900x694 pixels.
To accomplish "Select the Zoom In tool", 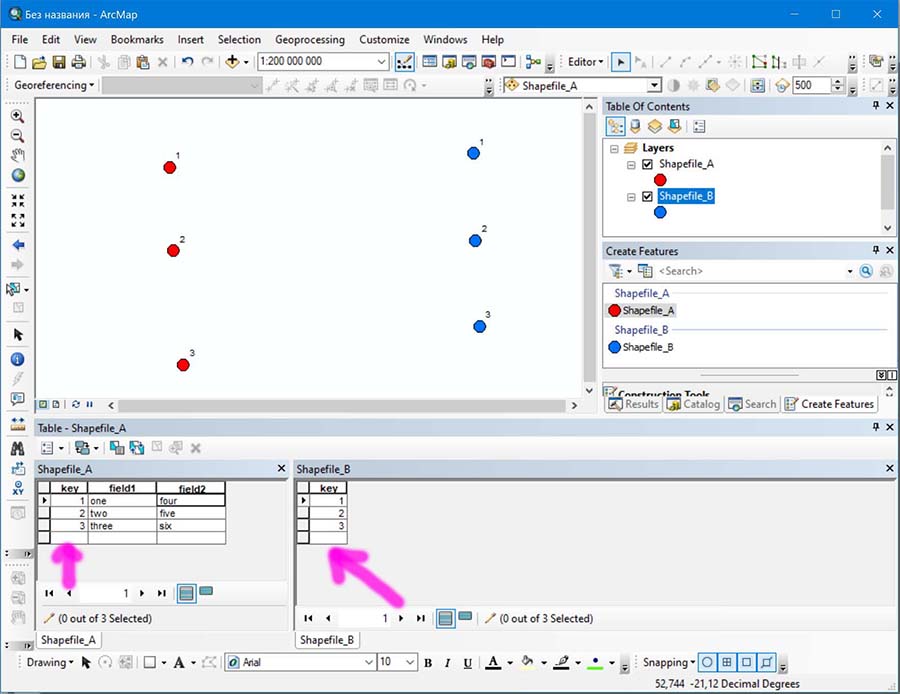I will tap(18, 117).
